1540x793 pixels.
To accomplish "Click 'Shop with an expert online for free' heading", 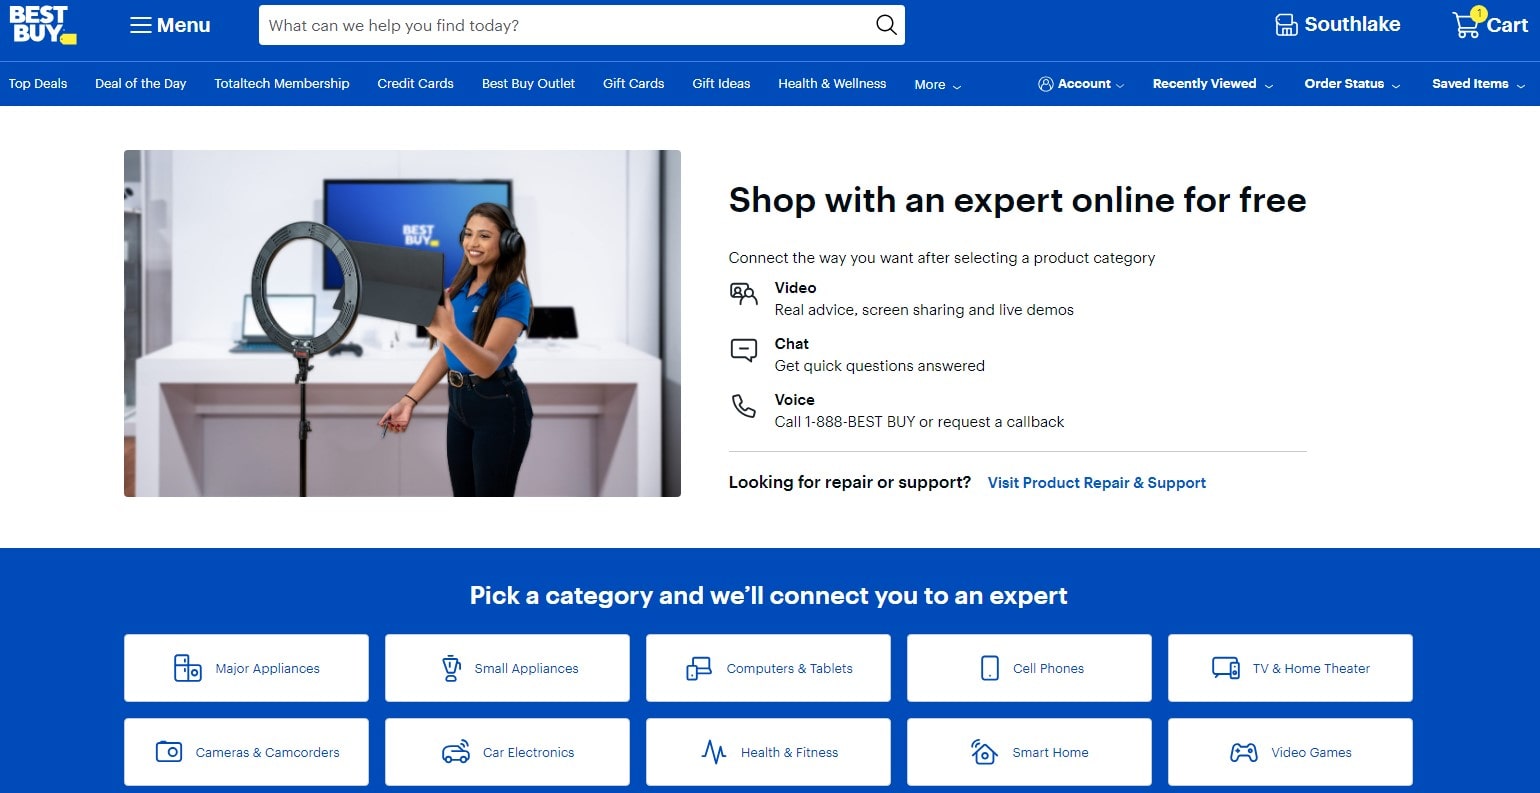I will click(x=1017, y=200).
